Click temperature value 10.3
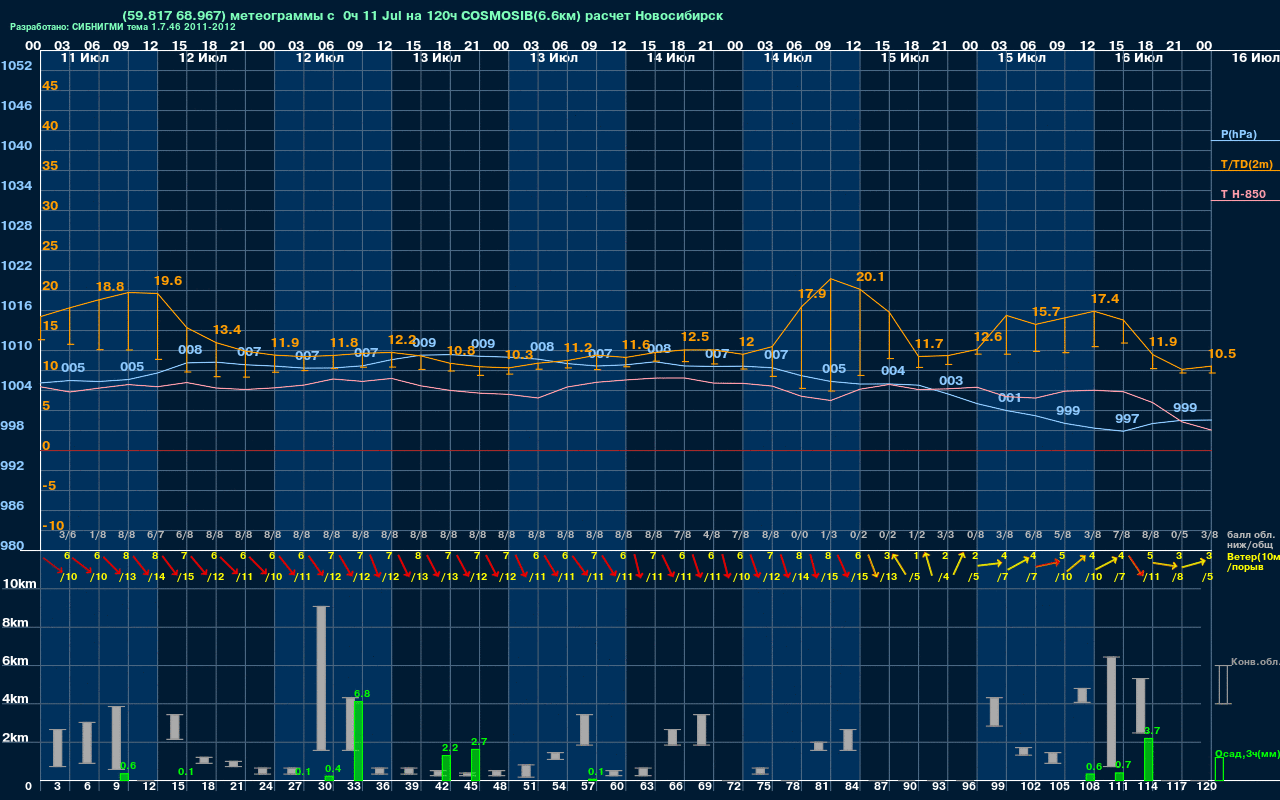Image resolution: width=1280 pixels, height=800 pixels. tap(519, 355)
